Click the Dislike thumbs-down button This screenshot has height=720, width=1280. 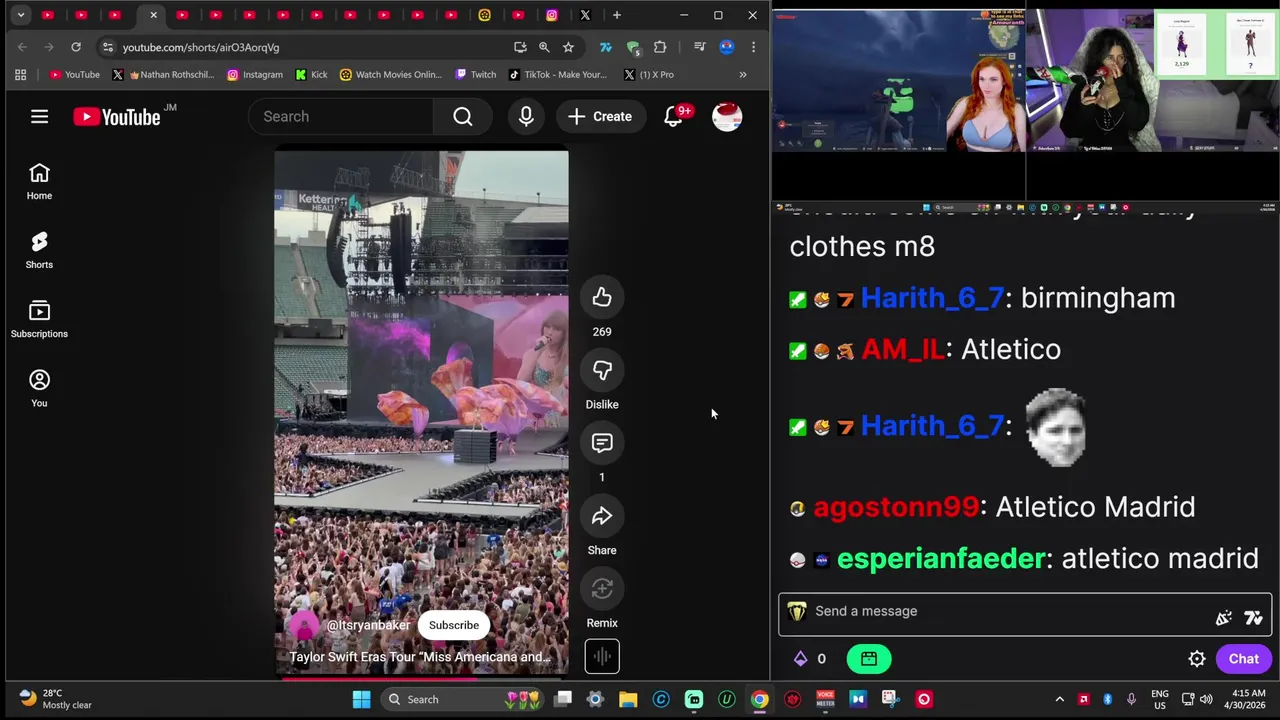602,370
